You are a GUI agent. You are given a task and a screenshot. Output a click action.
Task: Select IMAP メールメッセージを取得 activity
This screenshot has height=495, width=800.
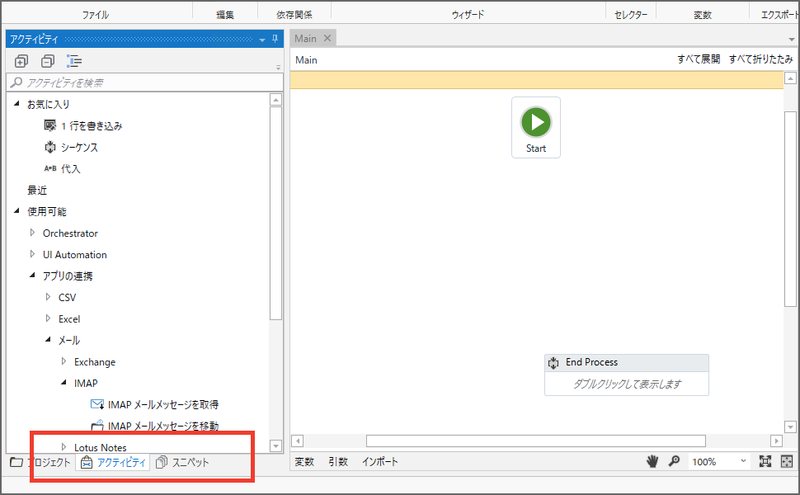(155, 404)
